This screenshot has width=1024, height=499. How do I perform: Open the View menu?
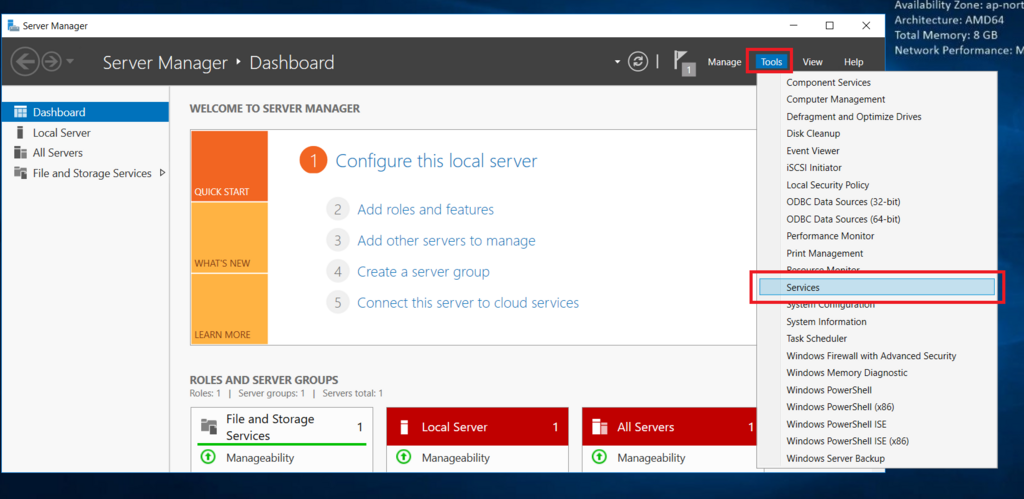pos(812,62)
